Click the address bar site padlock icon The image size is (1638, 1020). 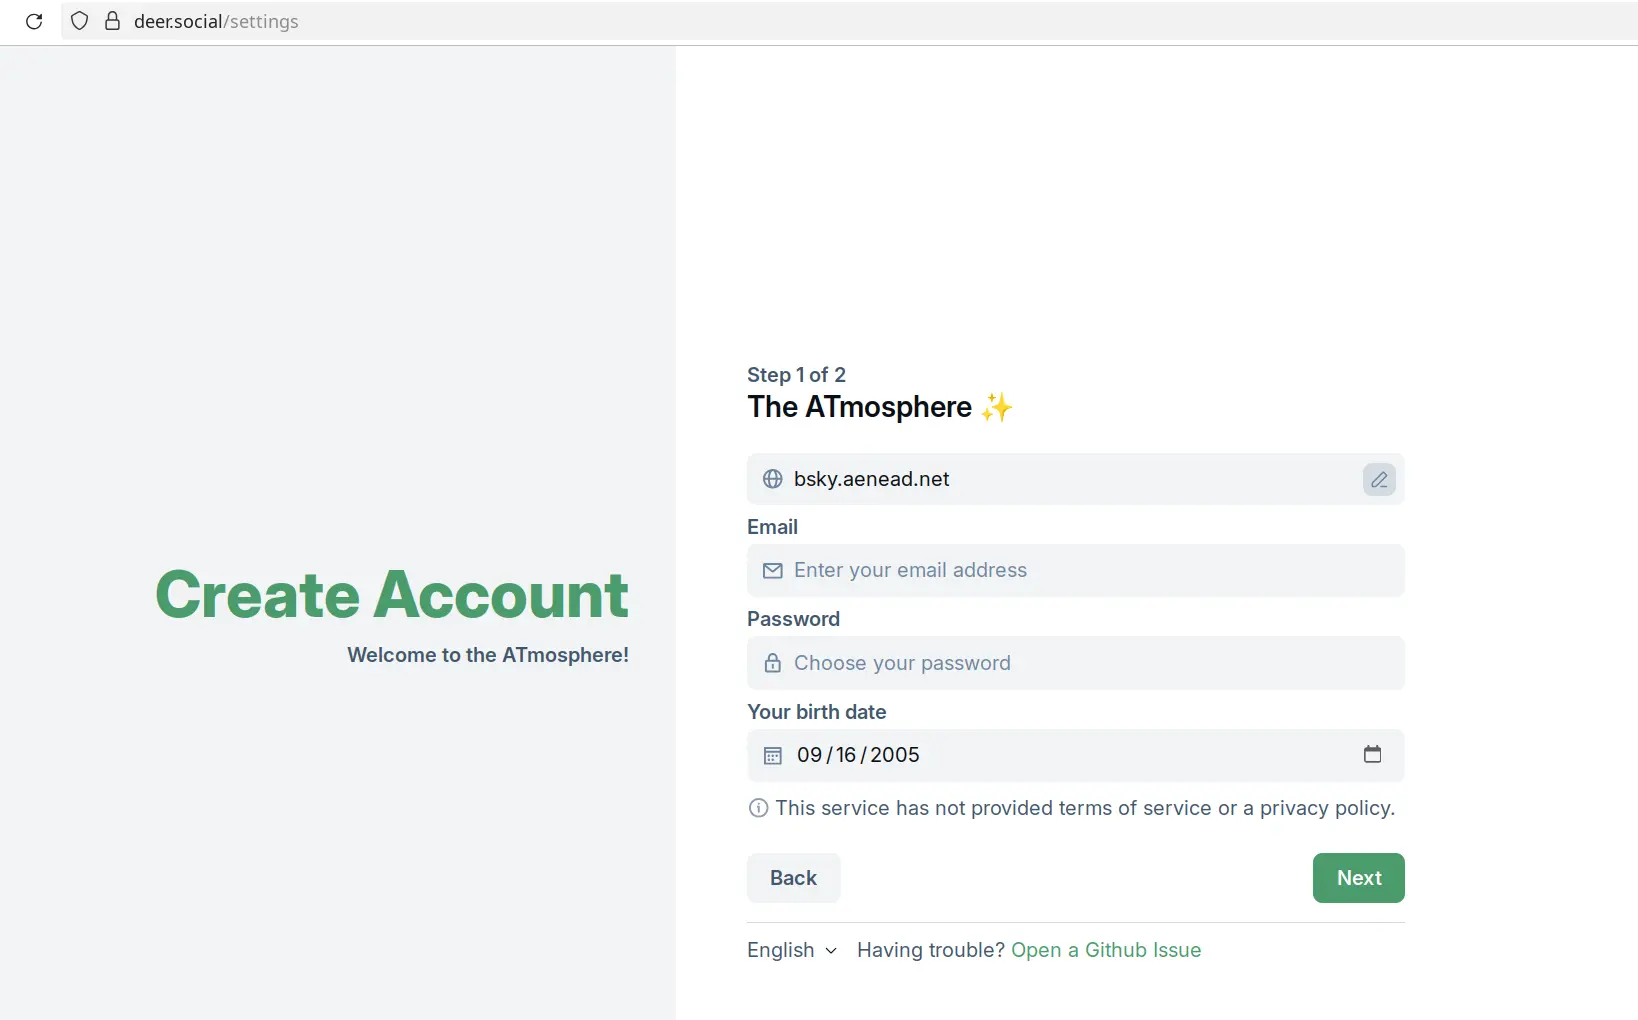pyautogui.click(x=113, y=21)
